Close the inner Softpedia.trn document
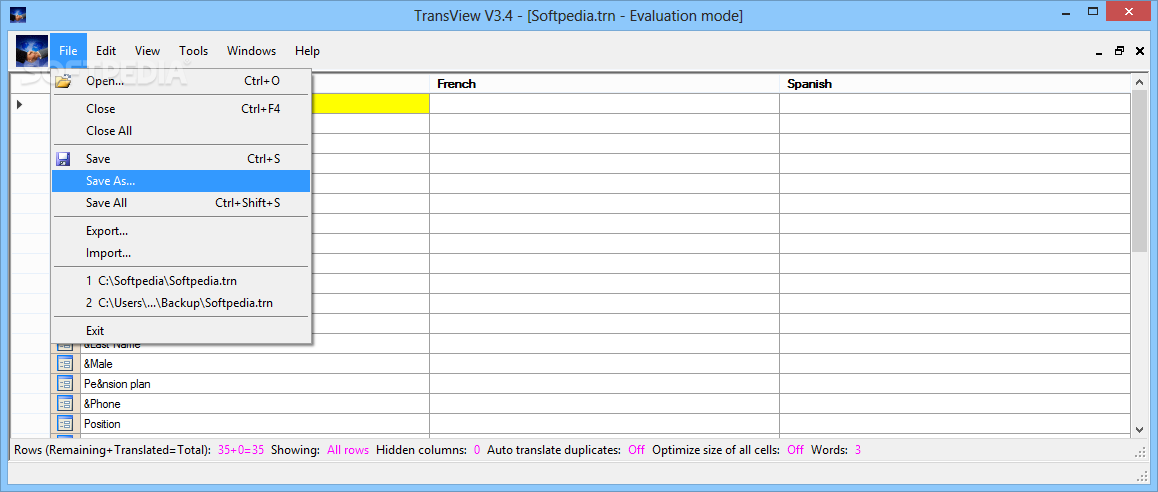The width and height of the screenshot is (1158, 492). point(1140,51)
